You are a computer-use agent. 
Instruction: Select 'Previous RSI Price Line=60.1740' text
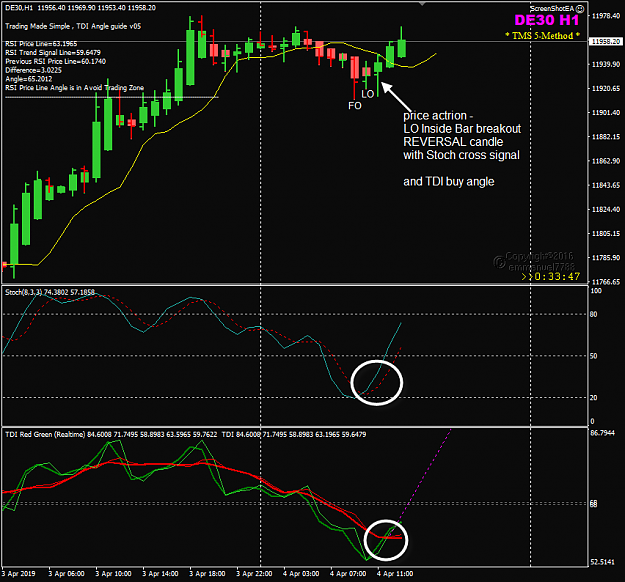coord(55,61)
